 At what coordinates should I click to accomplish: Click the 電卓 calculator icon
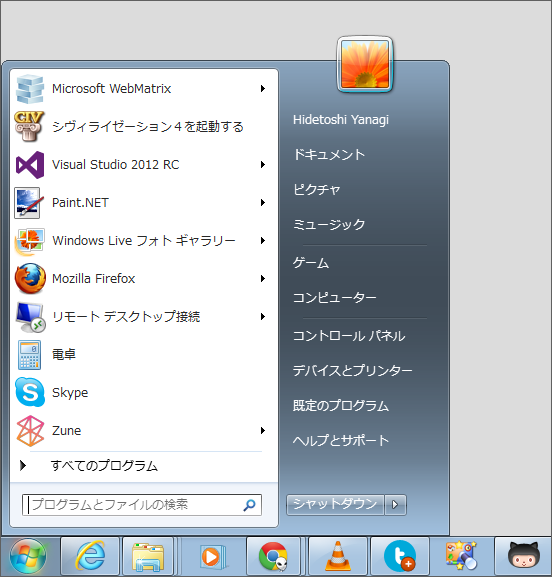(x=29, y=355)
